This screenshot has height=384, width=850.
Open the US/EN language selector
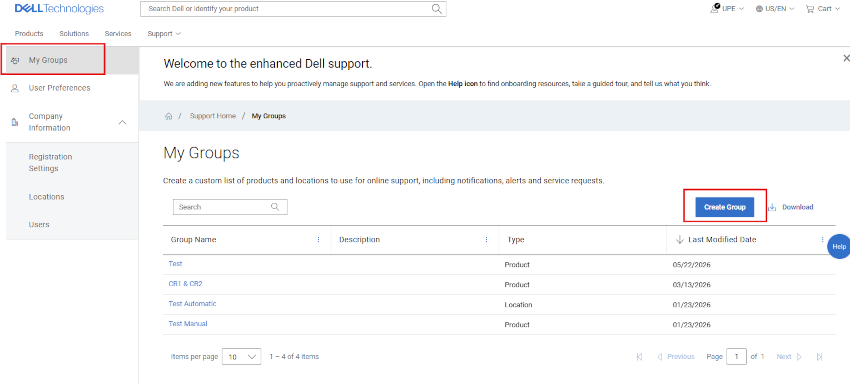pos(775,9)
